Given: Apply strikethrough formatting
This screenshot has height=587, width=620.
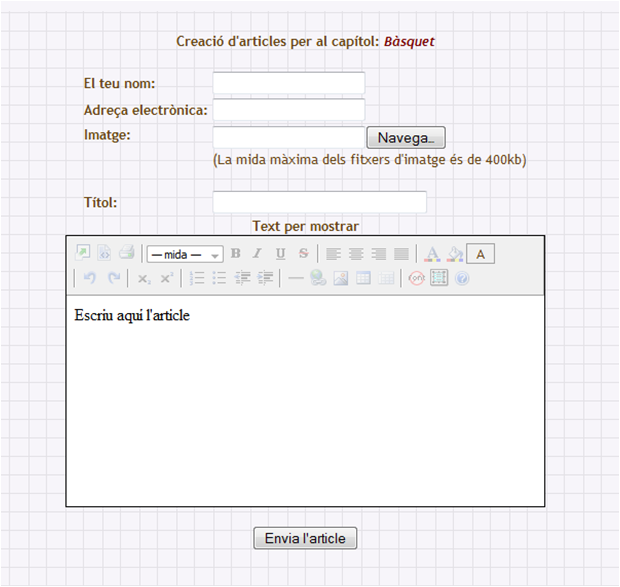Looking at the screenshot, I should (303, 254).
